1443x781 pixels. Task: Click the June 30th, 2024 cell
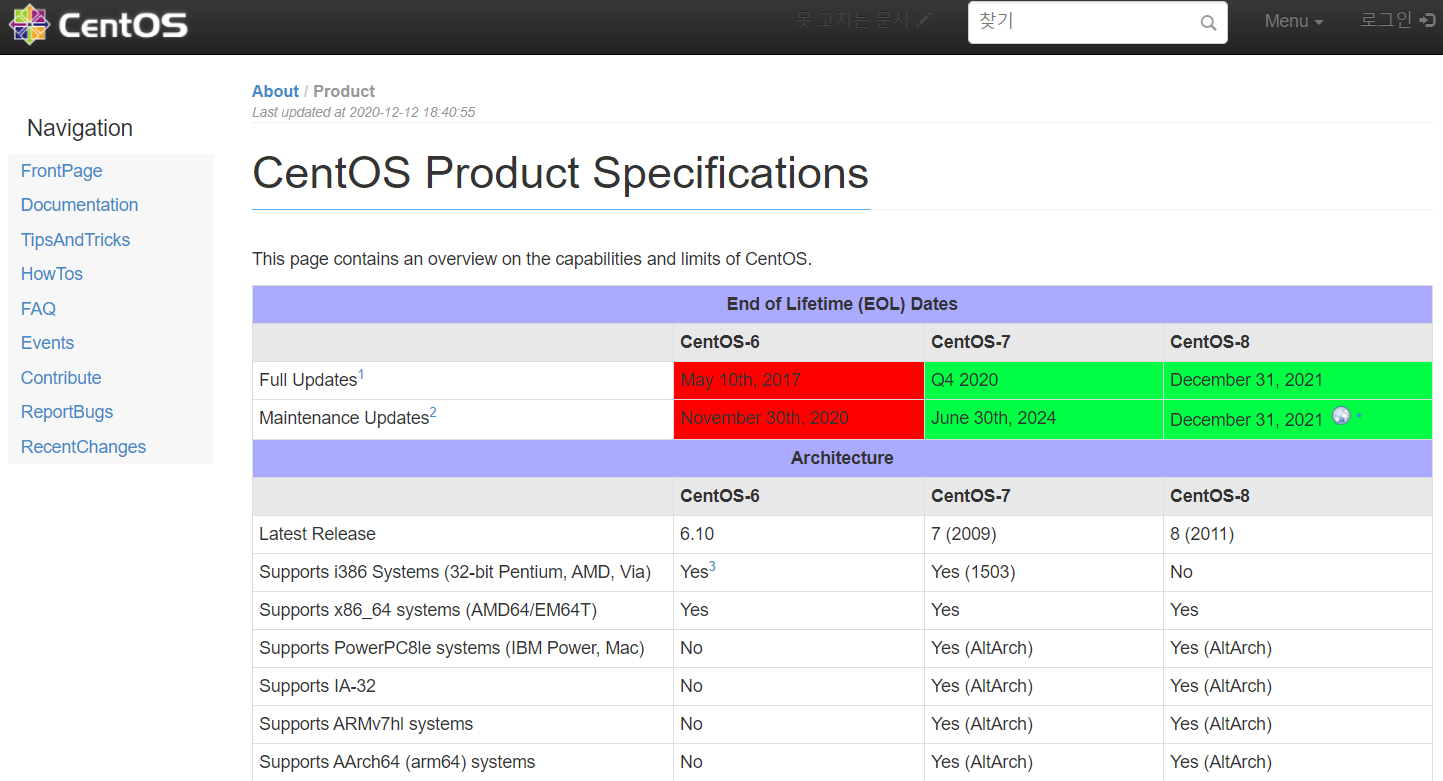(x=1044, y=418)
